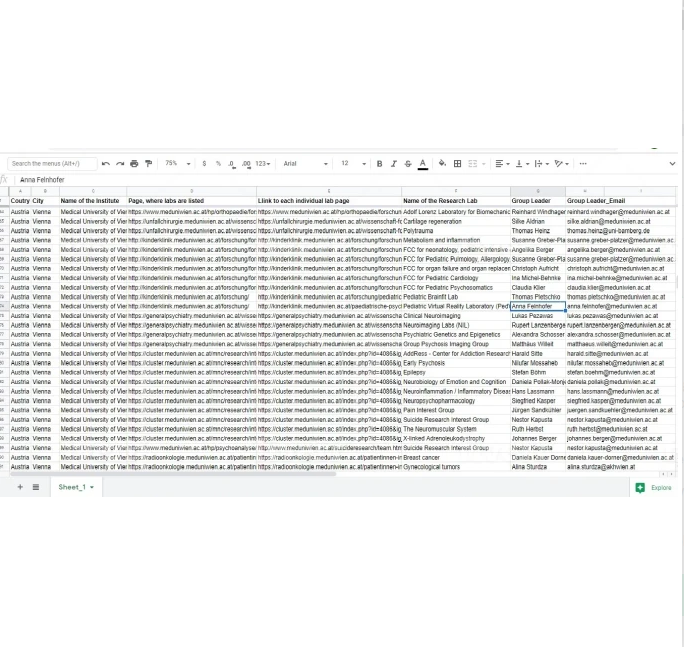Select the Pediatric Brainfit Lab cell
Screen dimensions: 684x647
point(456,297)
